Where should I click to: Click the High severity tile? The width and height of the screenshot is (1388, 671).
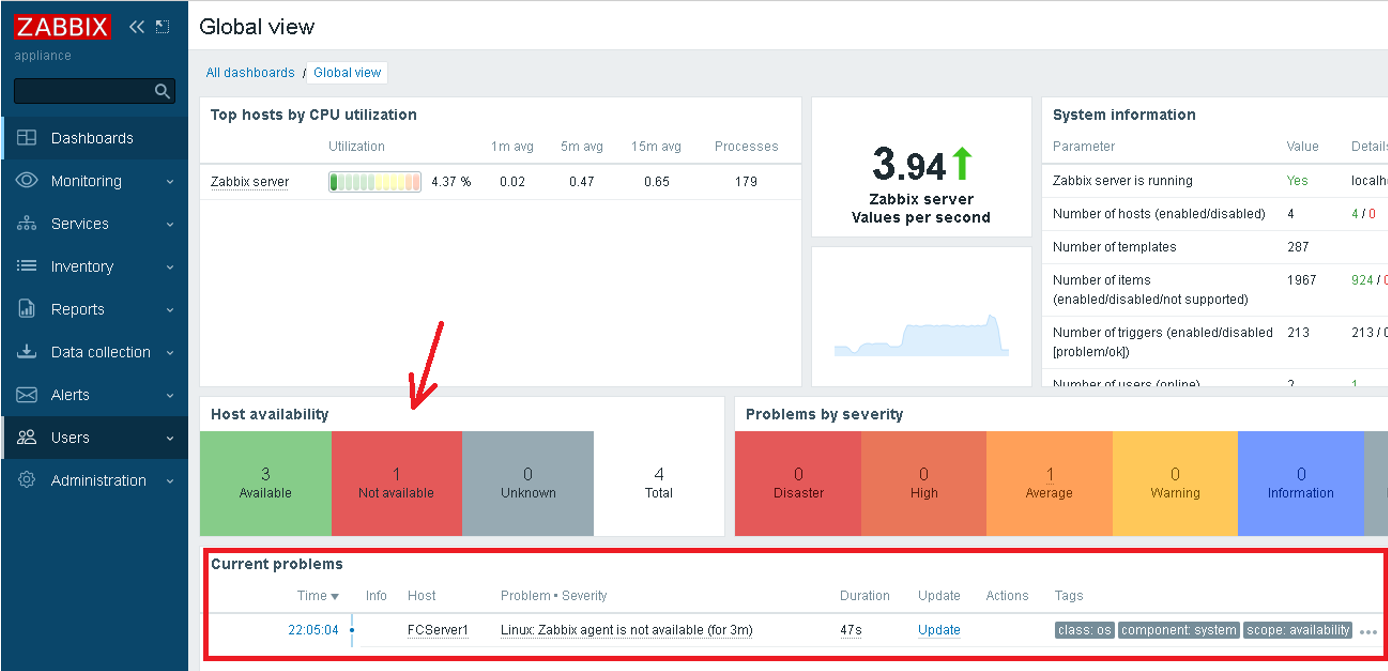(924, 483)
